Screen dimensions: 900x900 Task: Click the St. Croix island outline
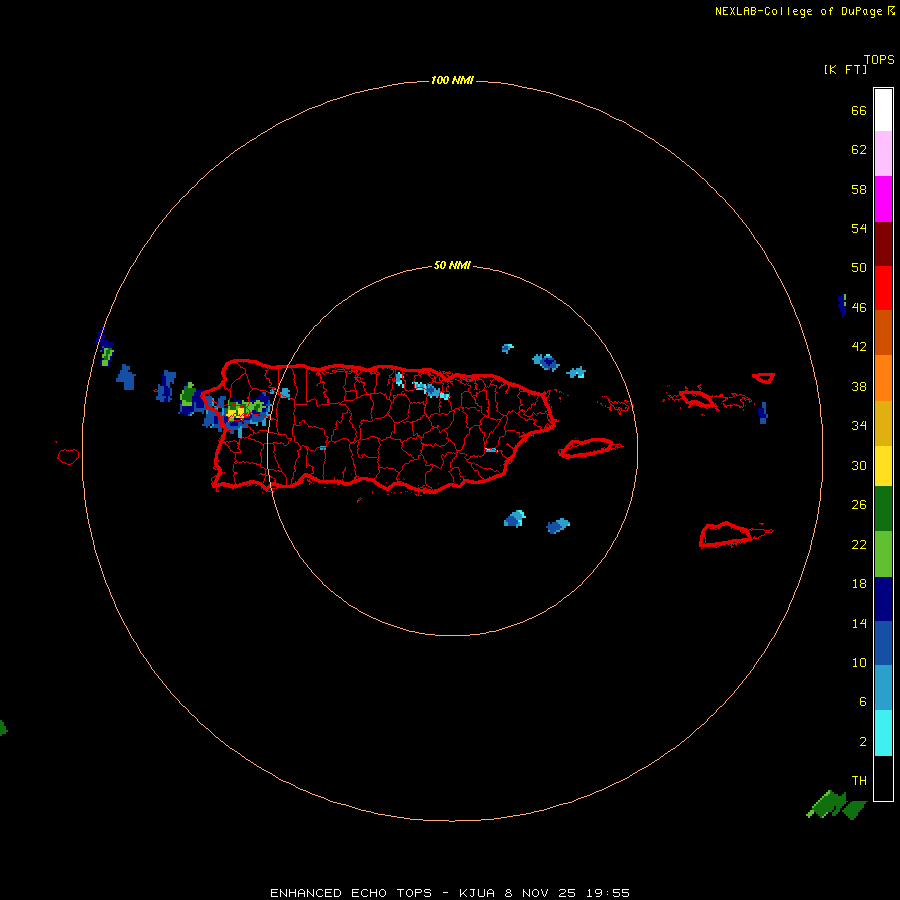(728, 534)
